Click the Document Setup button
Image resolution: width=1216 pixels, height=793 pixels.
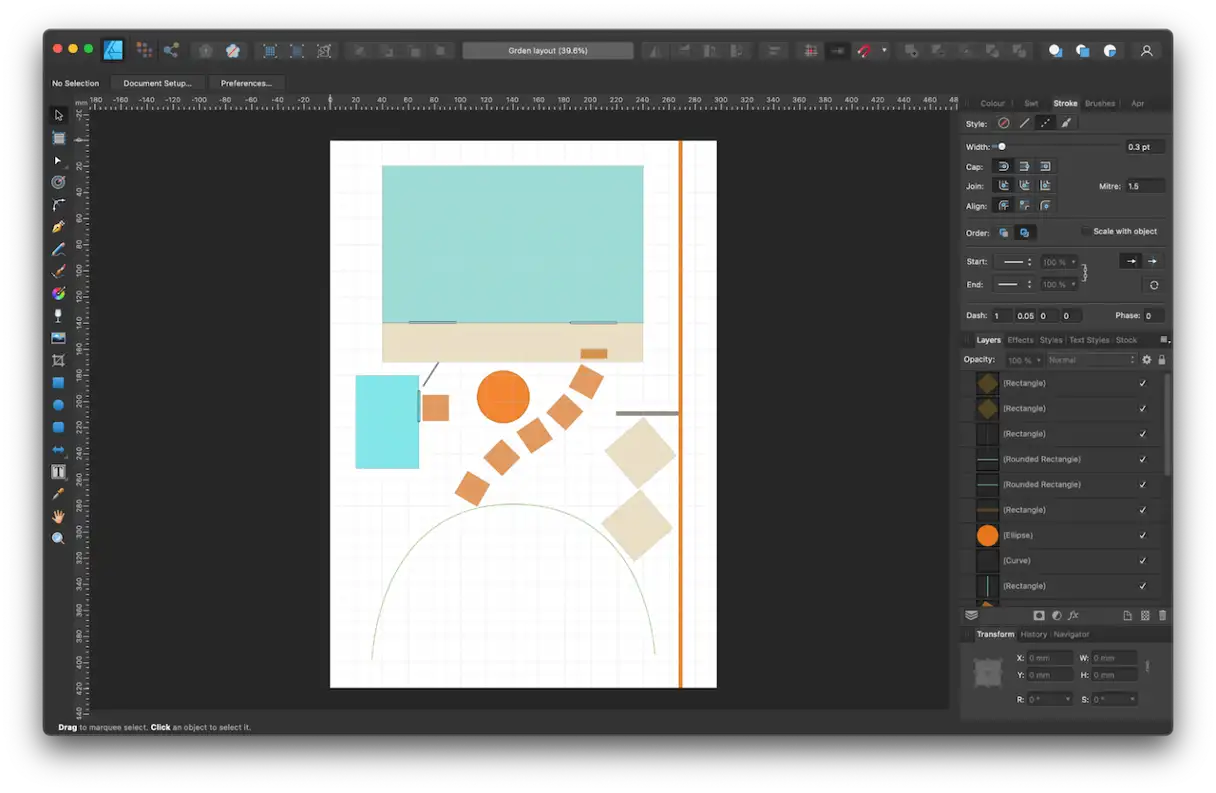click(158, 83)
